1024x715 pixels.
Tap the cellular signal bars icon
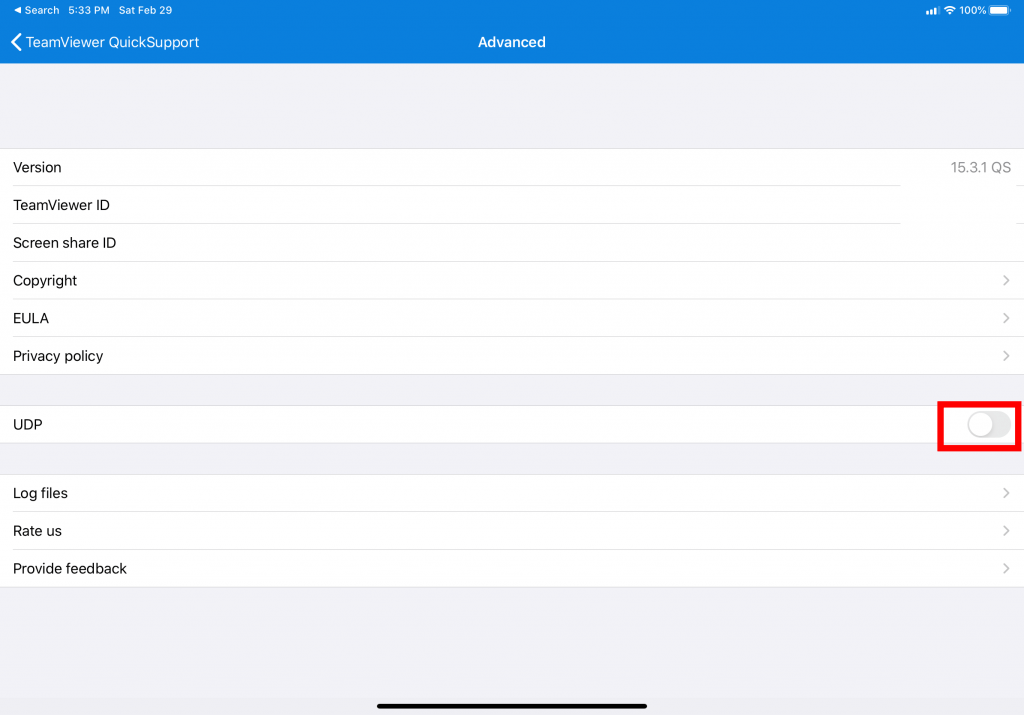pos(932,10)
